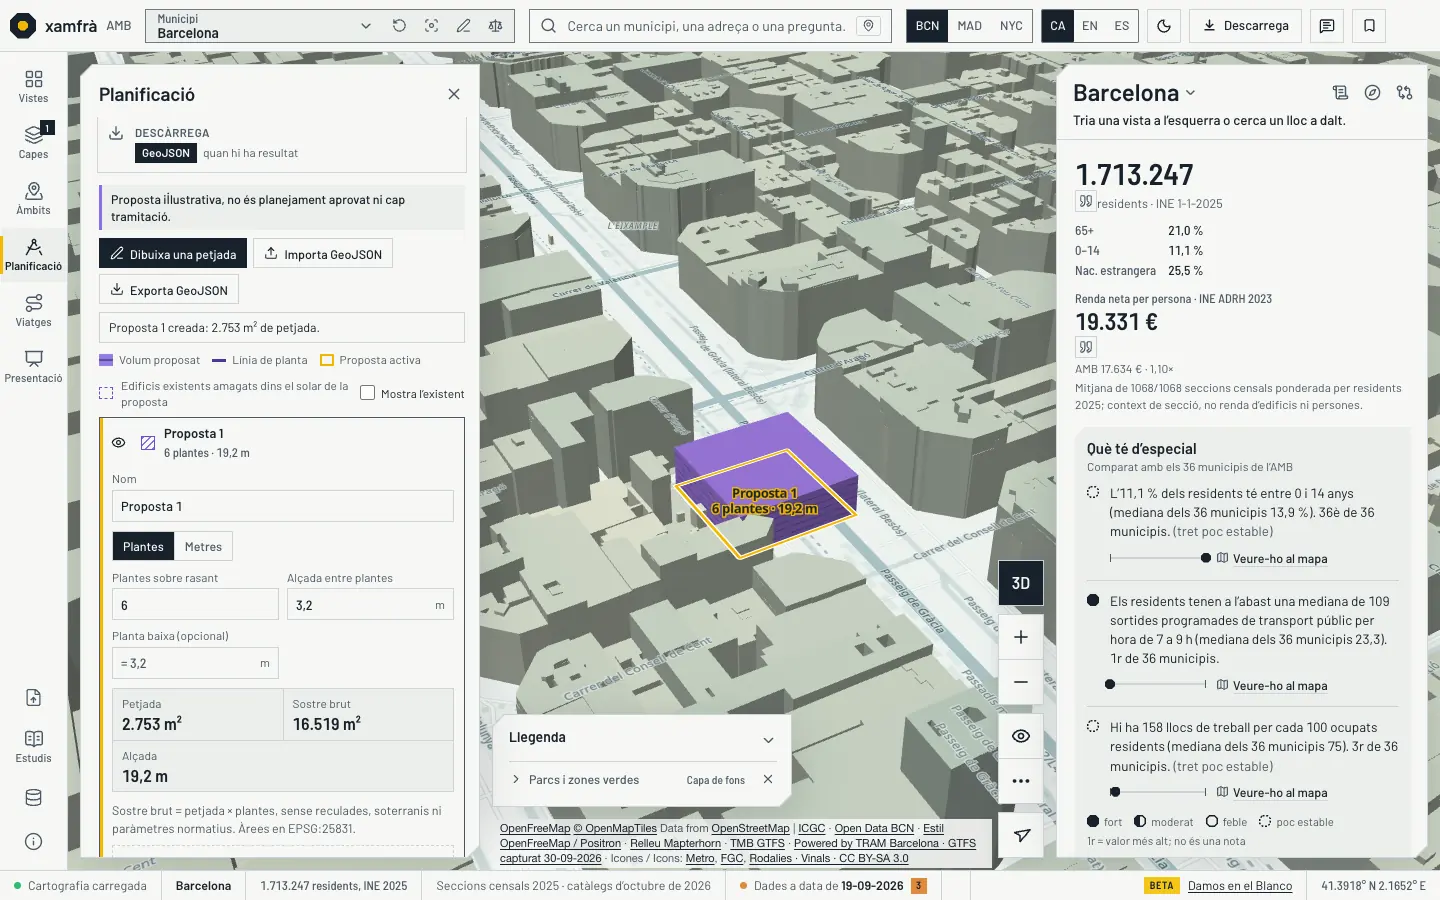Open the Presentació mode

pos(33,366)
